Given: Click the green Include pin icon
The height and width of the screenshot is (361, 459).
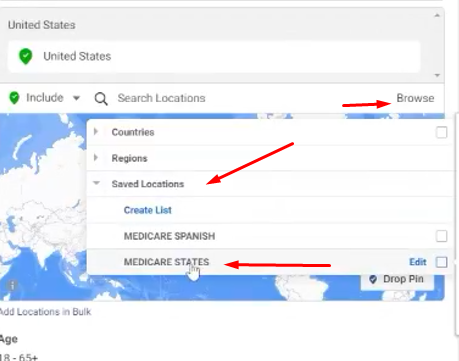Looking at the screenshot, I should click(14, 98).
